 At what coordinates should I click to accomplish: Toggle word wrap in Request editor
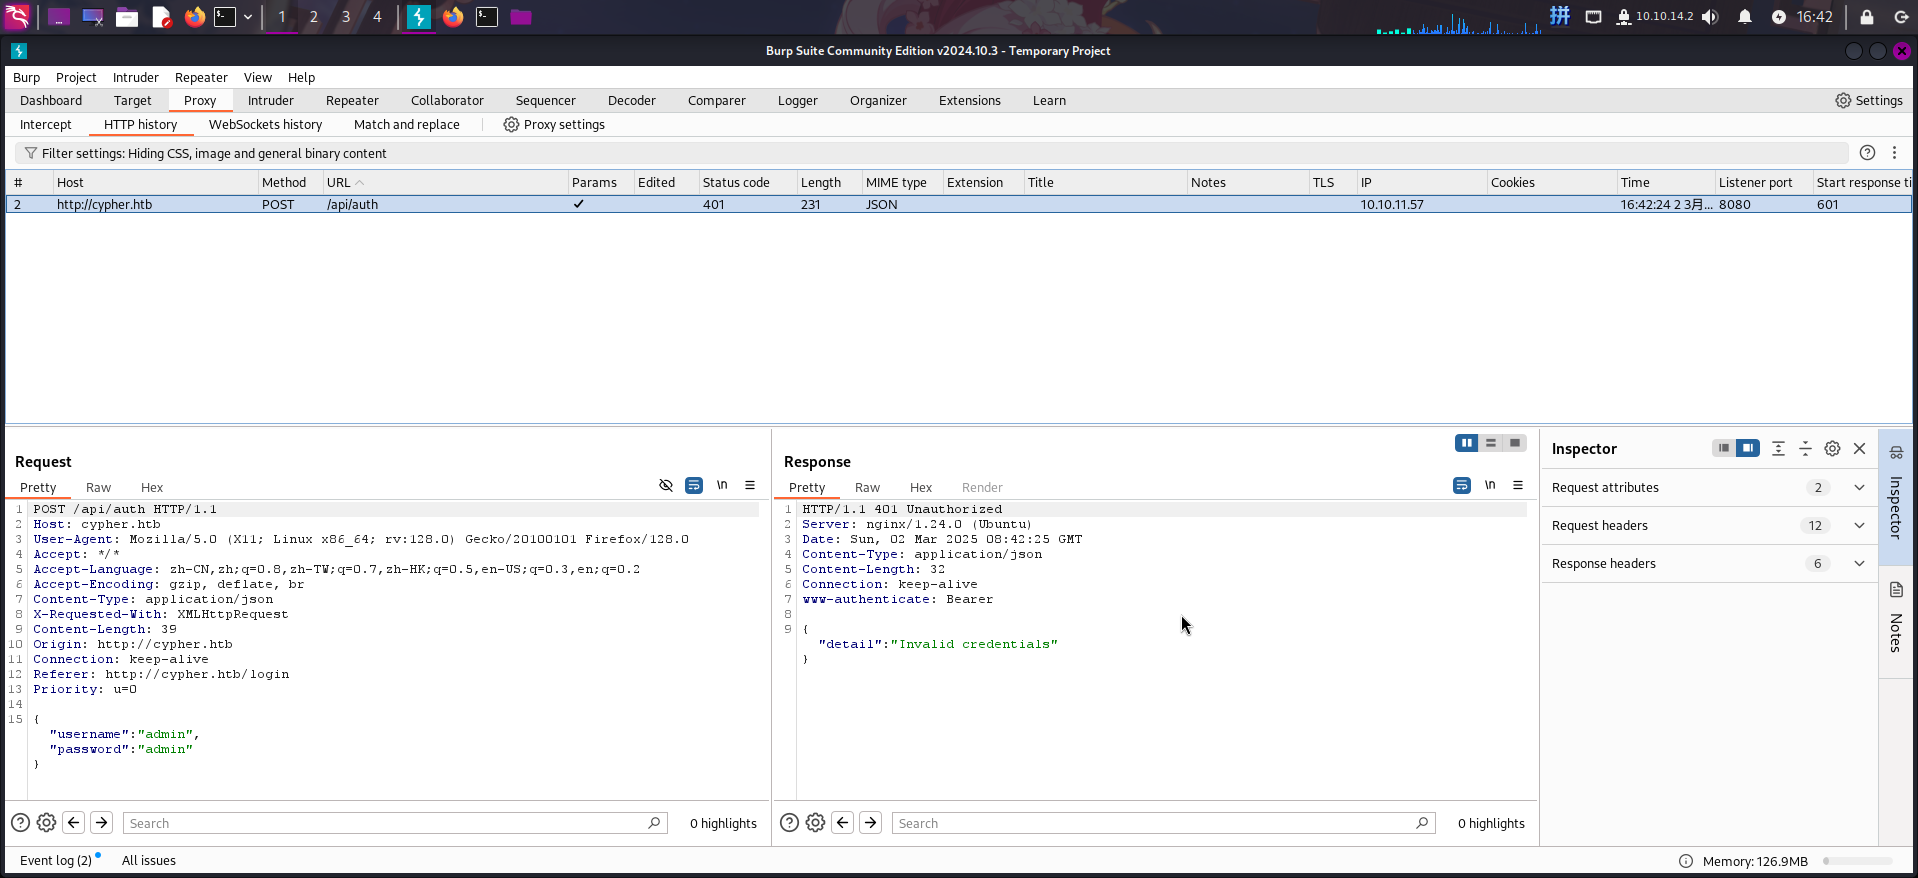pyautogui.click(x=694, y=486)
